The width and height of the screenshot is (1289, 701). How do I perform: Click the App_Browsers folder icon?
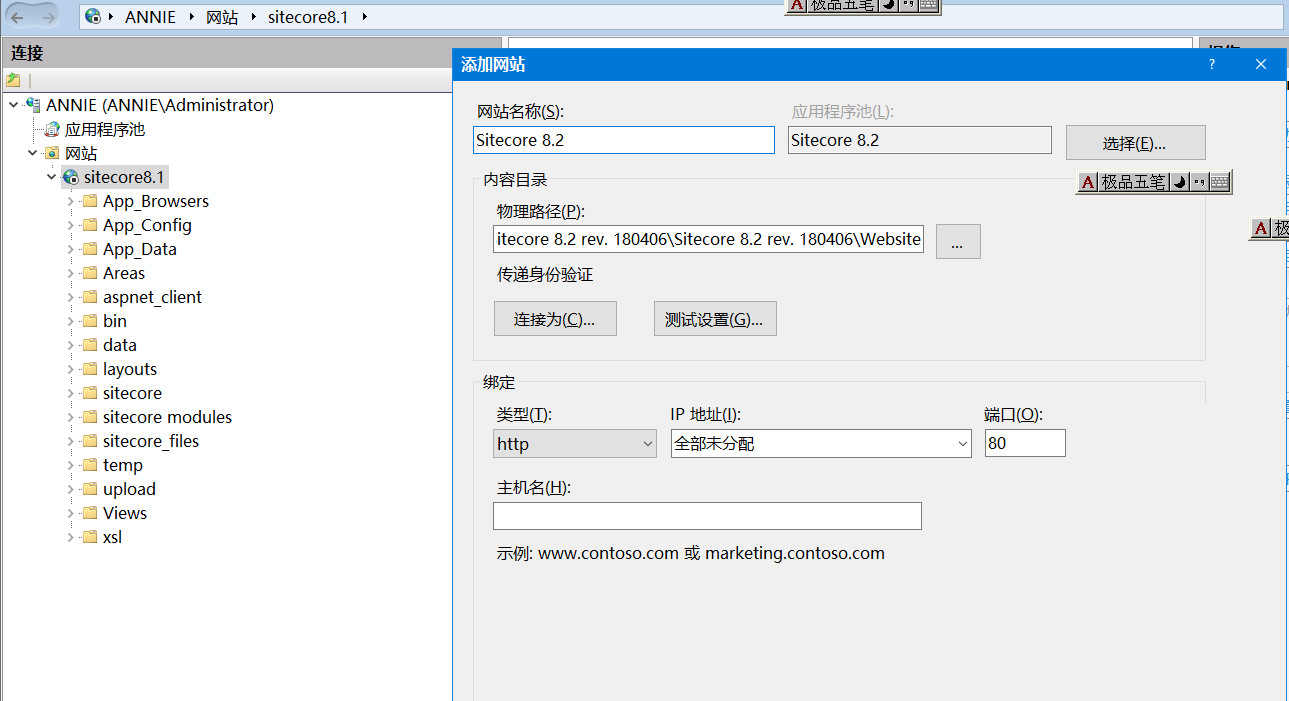pyautogui.click(x=90, y=201)
